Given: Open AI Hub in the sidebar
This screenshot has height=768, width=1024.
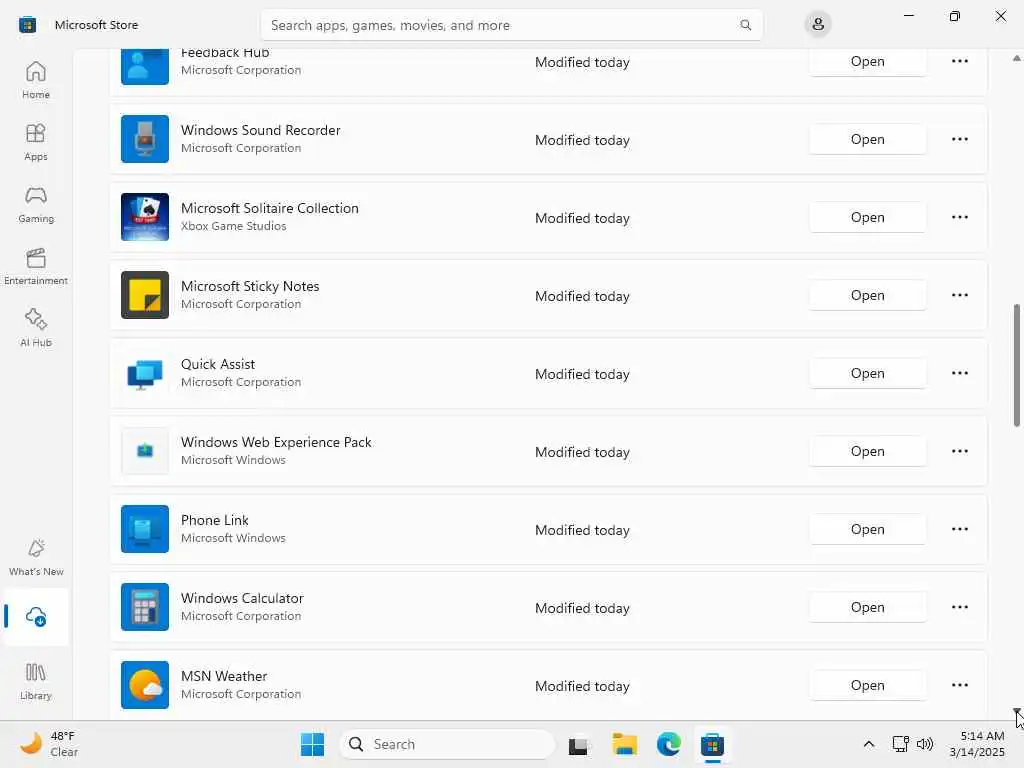Looking at the screenshot, I should click(x=36, y=328).
